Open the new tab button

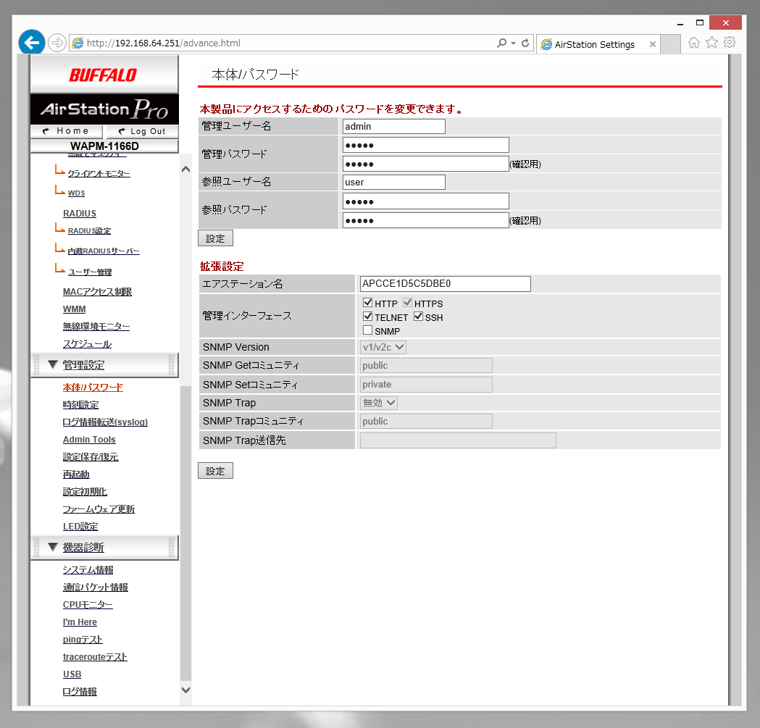(x=670, y=44)
